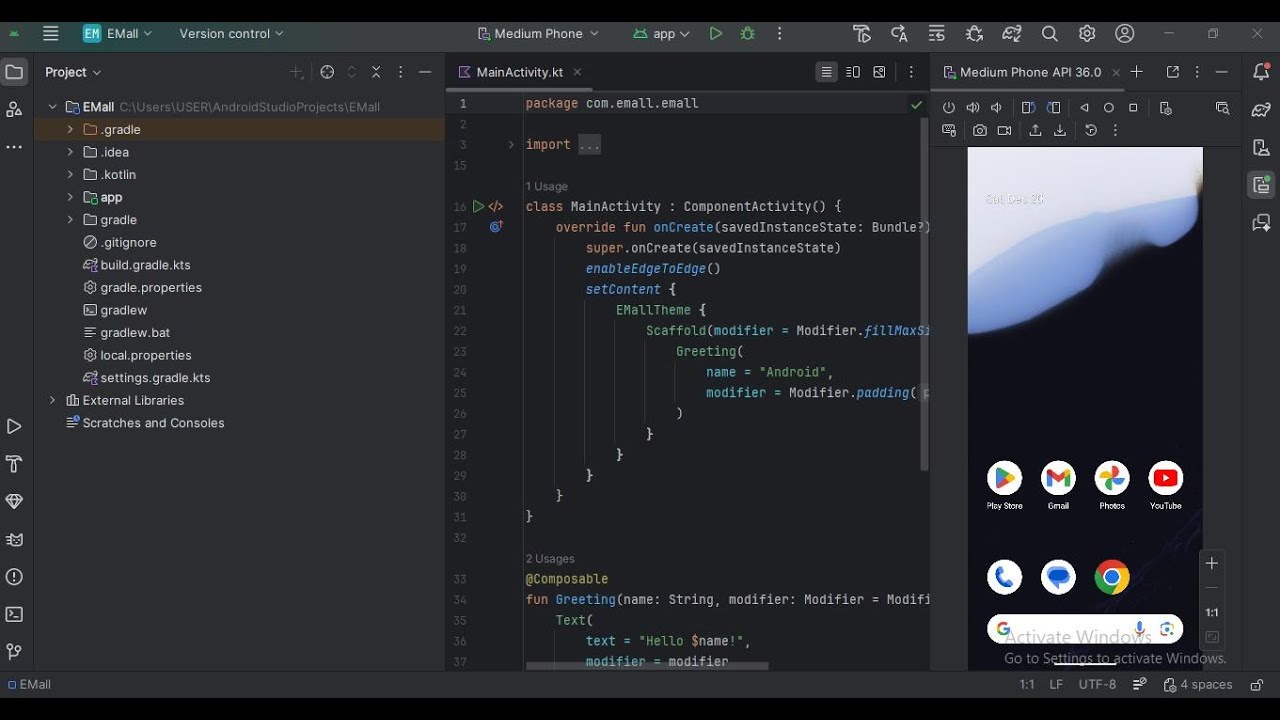Open the Gradle tool window on the right stripe
Screen dimensions: 1280x720
click(1261, 109)
